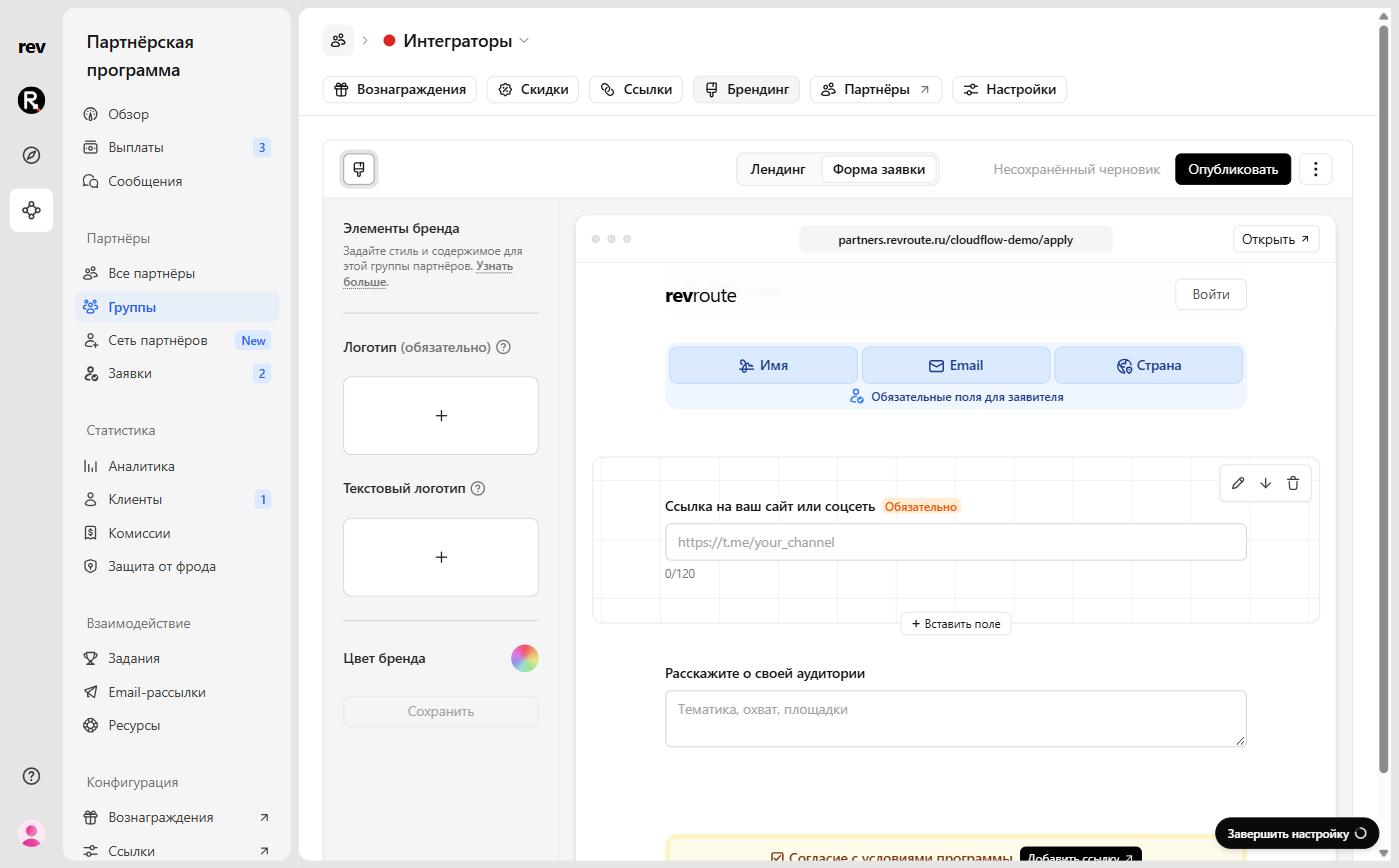Viewport: 1399px width, 868px height.
Task: Click the groups breadcrumb icon
Action: [x=338, y=40]
